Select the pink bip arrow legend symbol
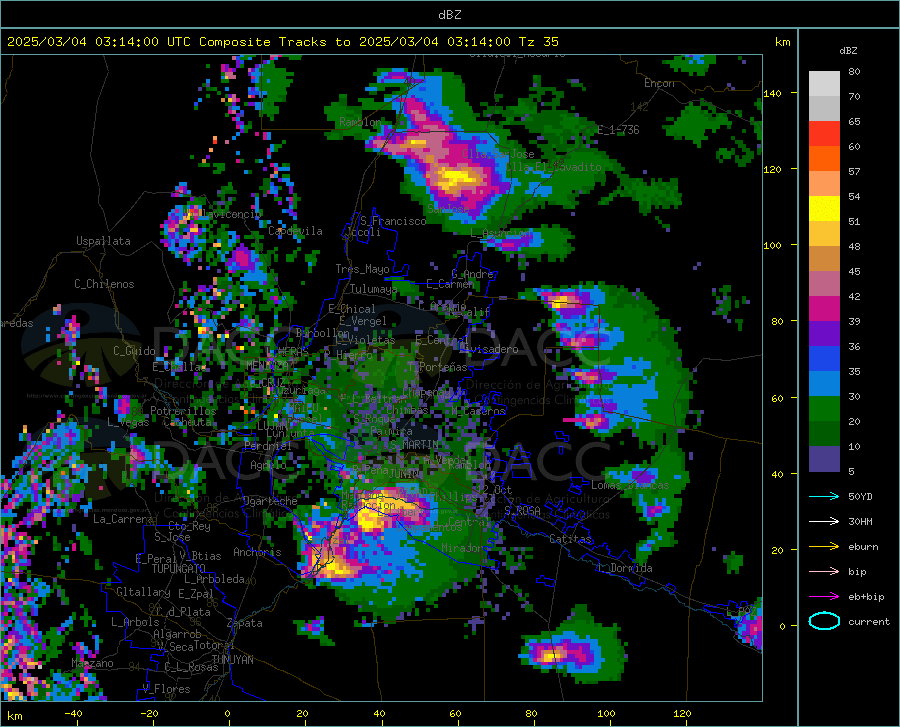The height and width of the screenshot is (727, 900). click(x=824, y=572)
